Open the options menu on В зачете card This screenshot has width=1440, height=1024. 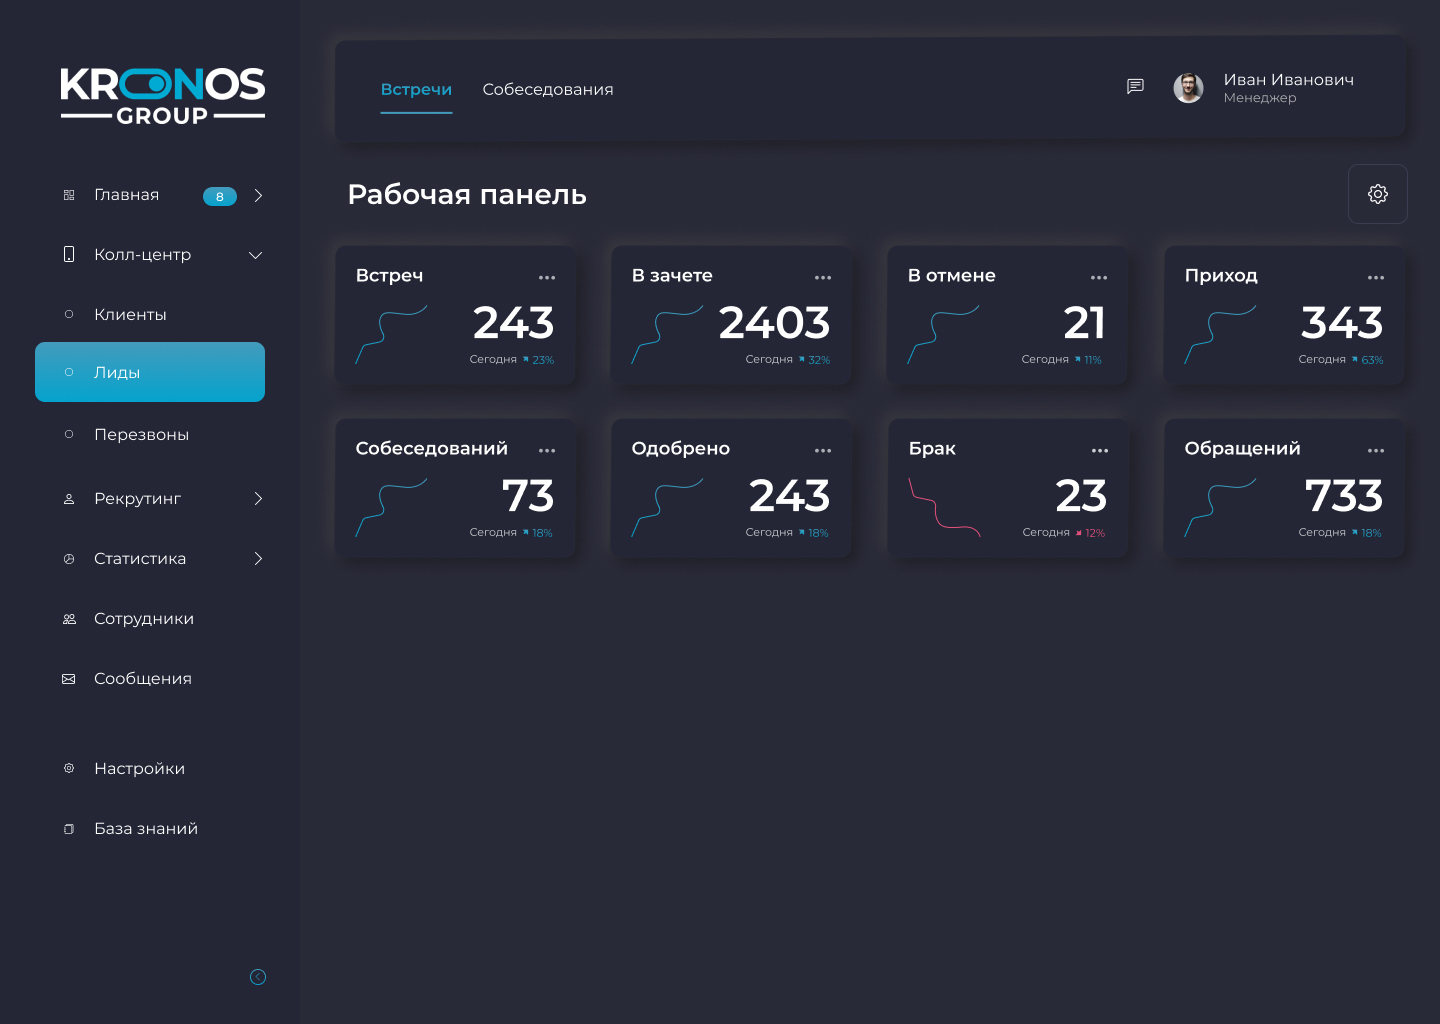click(x=823, y=278)
